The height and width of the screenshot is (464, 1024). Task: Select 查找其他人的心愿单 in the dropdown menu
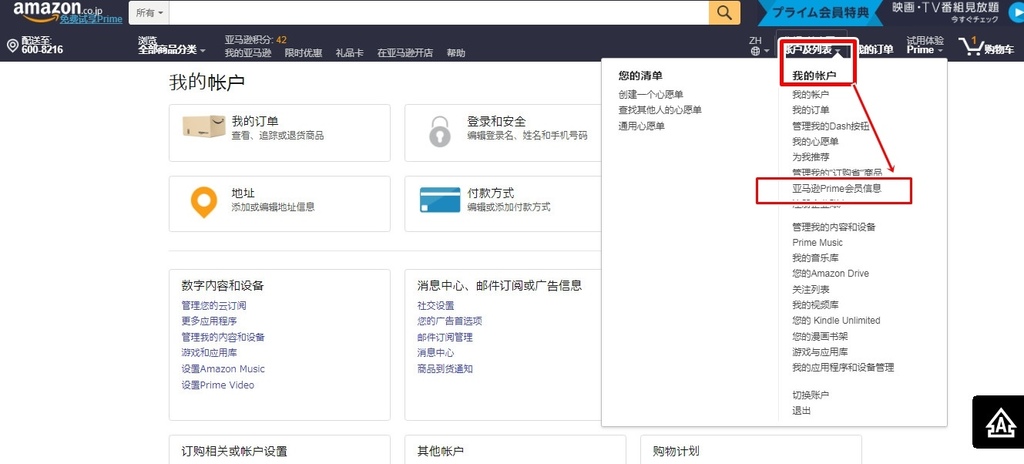tap(660, 110)
